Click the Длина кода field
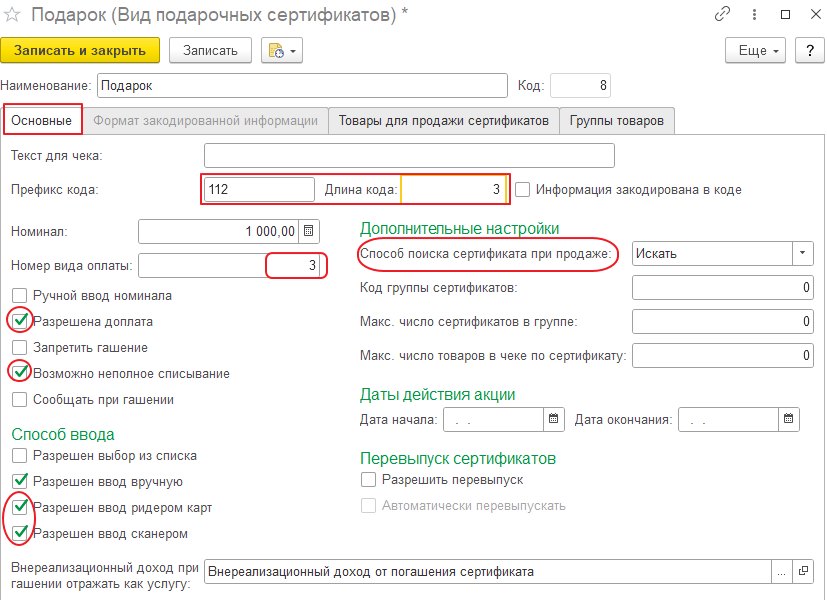 point(453,189)
